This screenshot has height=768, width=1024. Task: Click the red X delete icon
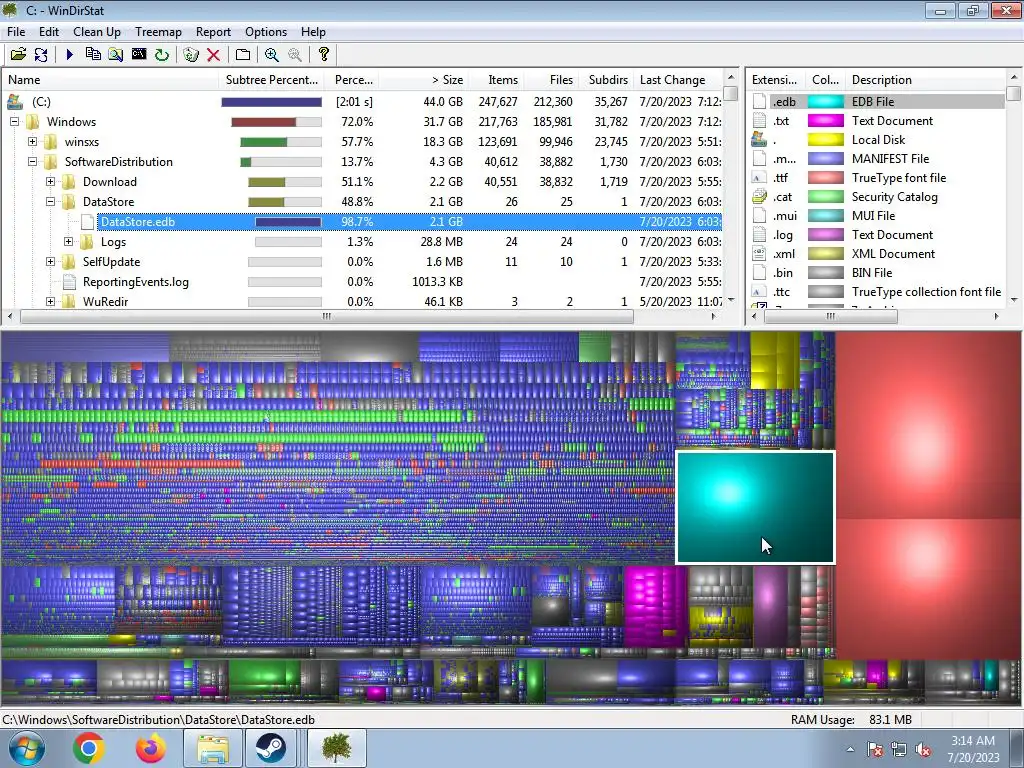(x=214, y=55)
